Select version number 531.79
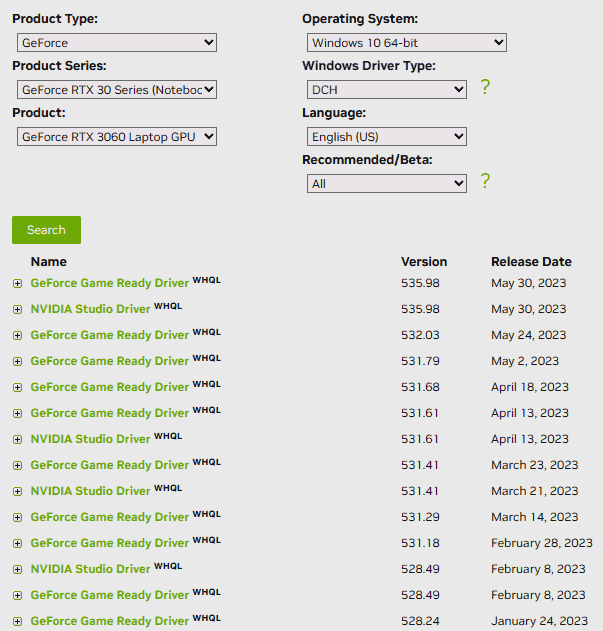 (x=420, y=361)
